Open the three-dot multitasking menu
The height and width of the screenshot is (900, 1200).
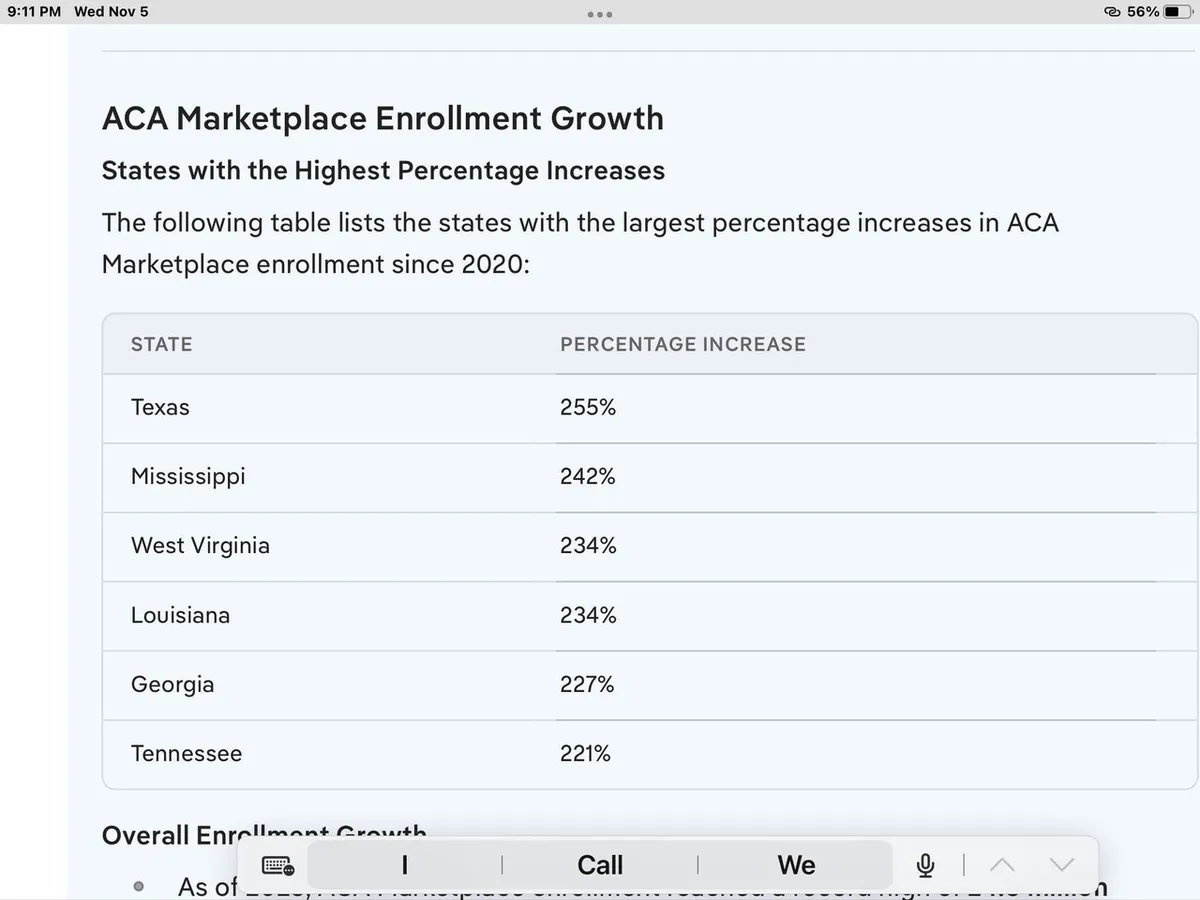click(600, 14)
